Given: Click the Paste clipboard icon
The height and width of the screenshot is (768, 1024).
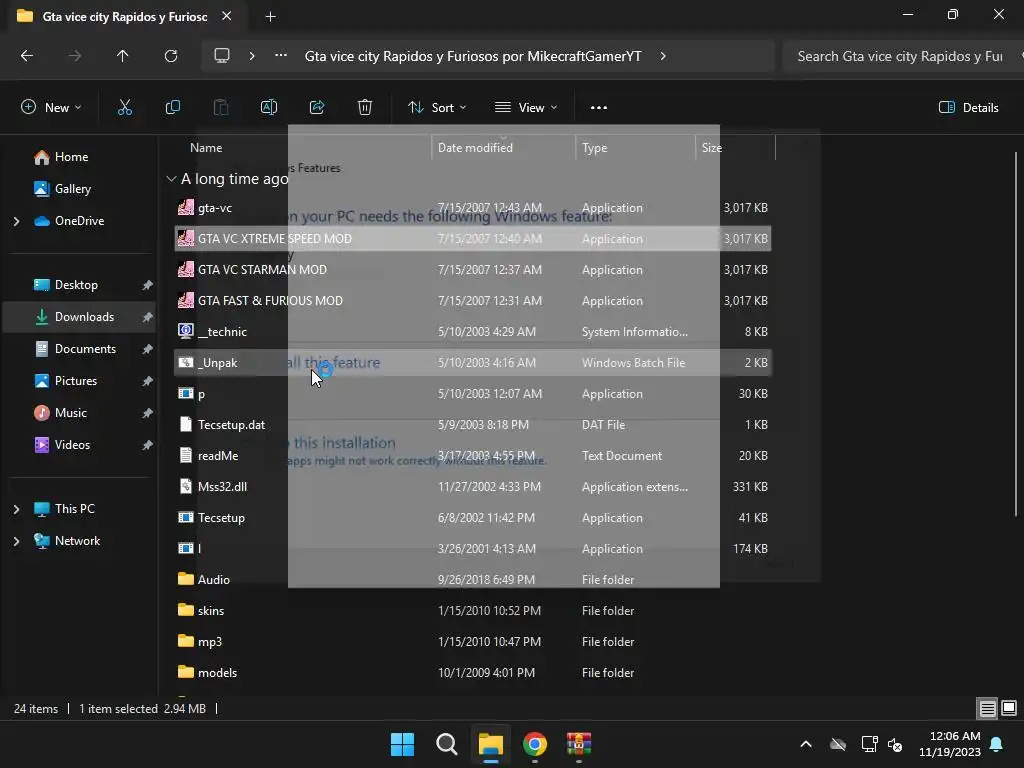Looking at the screenshot, I should click(x=221, y=108).
